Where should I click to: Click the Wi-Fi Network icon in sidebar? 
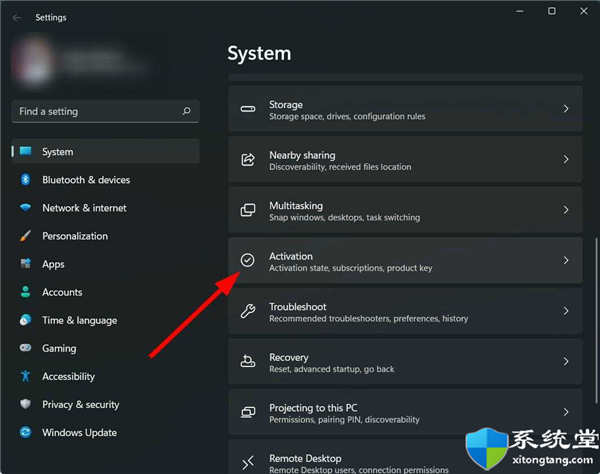[26, 207]
